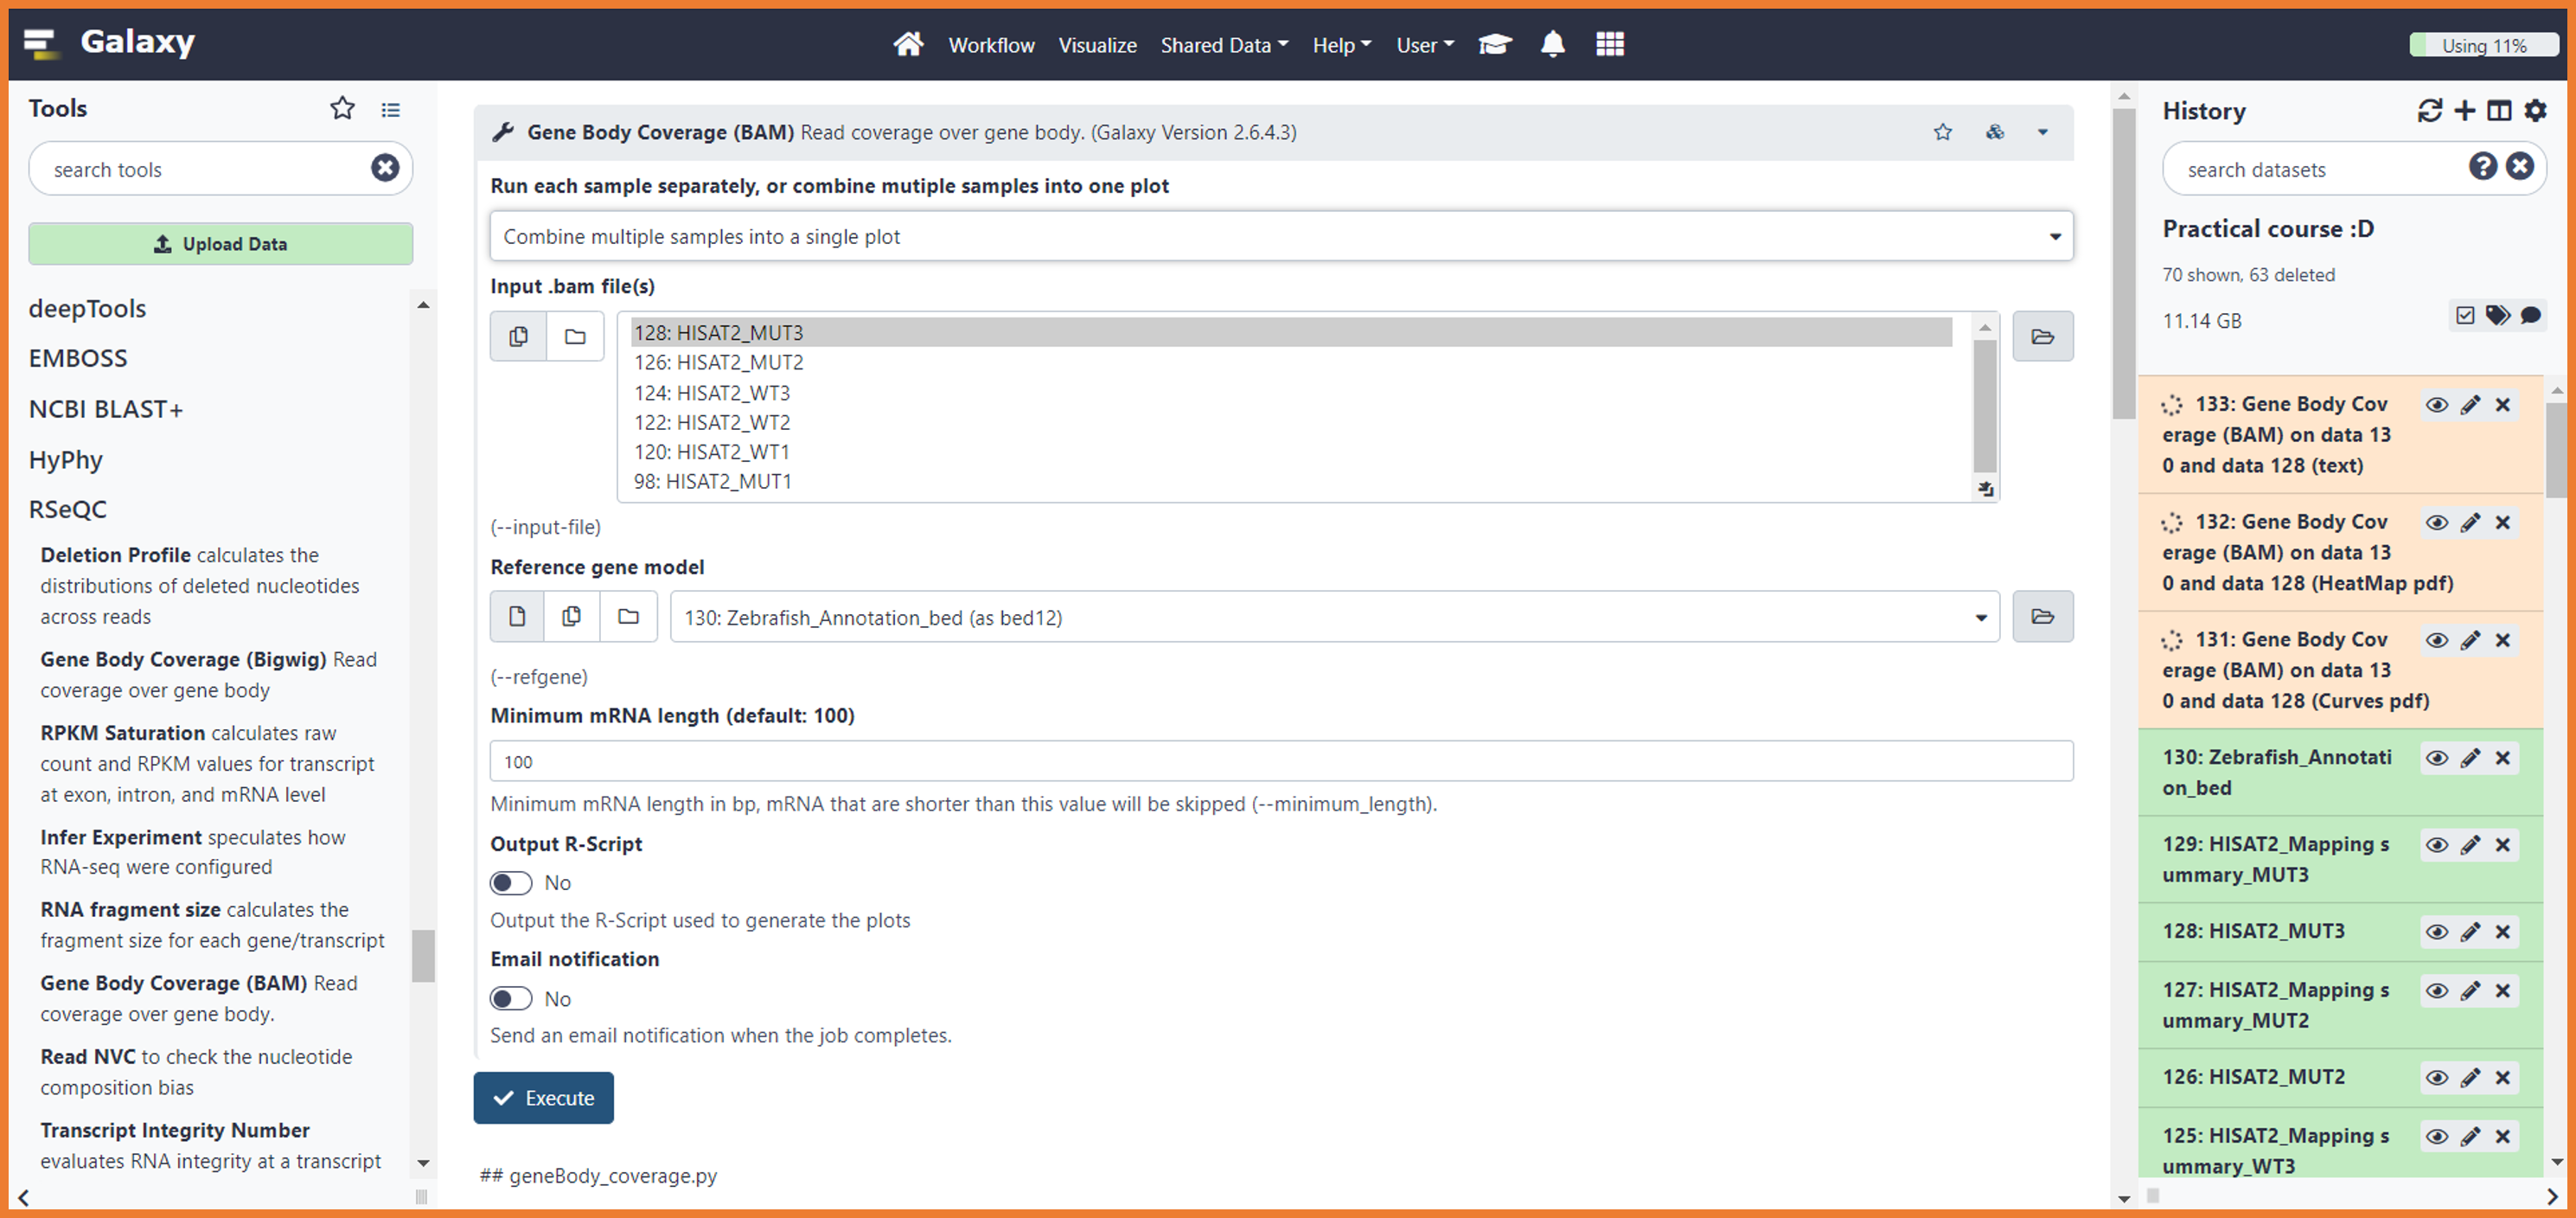Viewport: 2576px width, 1218px height.
Task: Edit attributes of dataset 128 HISAT2_MUT3
Action: (x=2470, y=931)
